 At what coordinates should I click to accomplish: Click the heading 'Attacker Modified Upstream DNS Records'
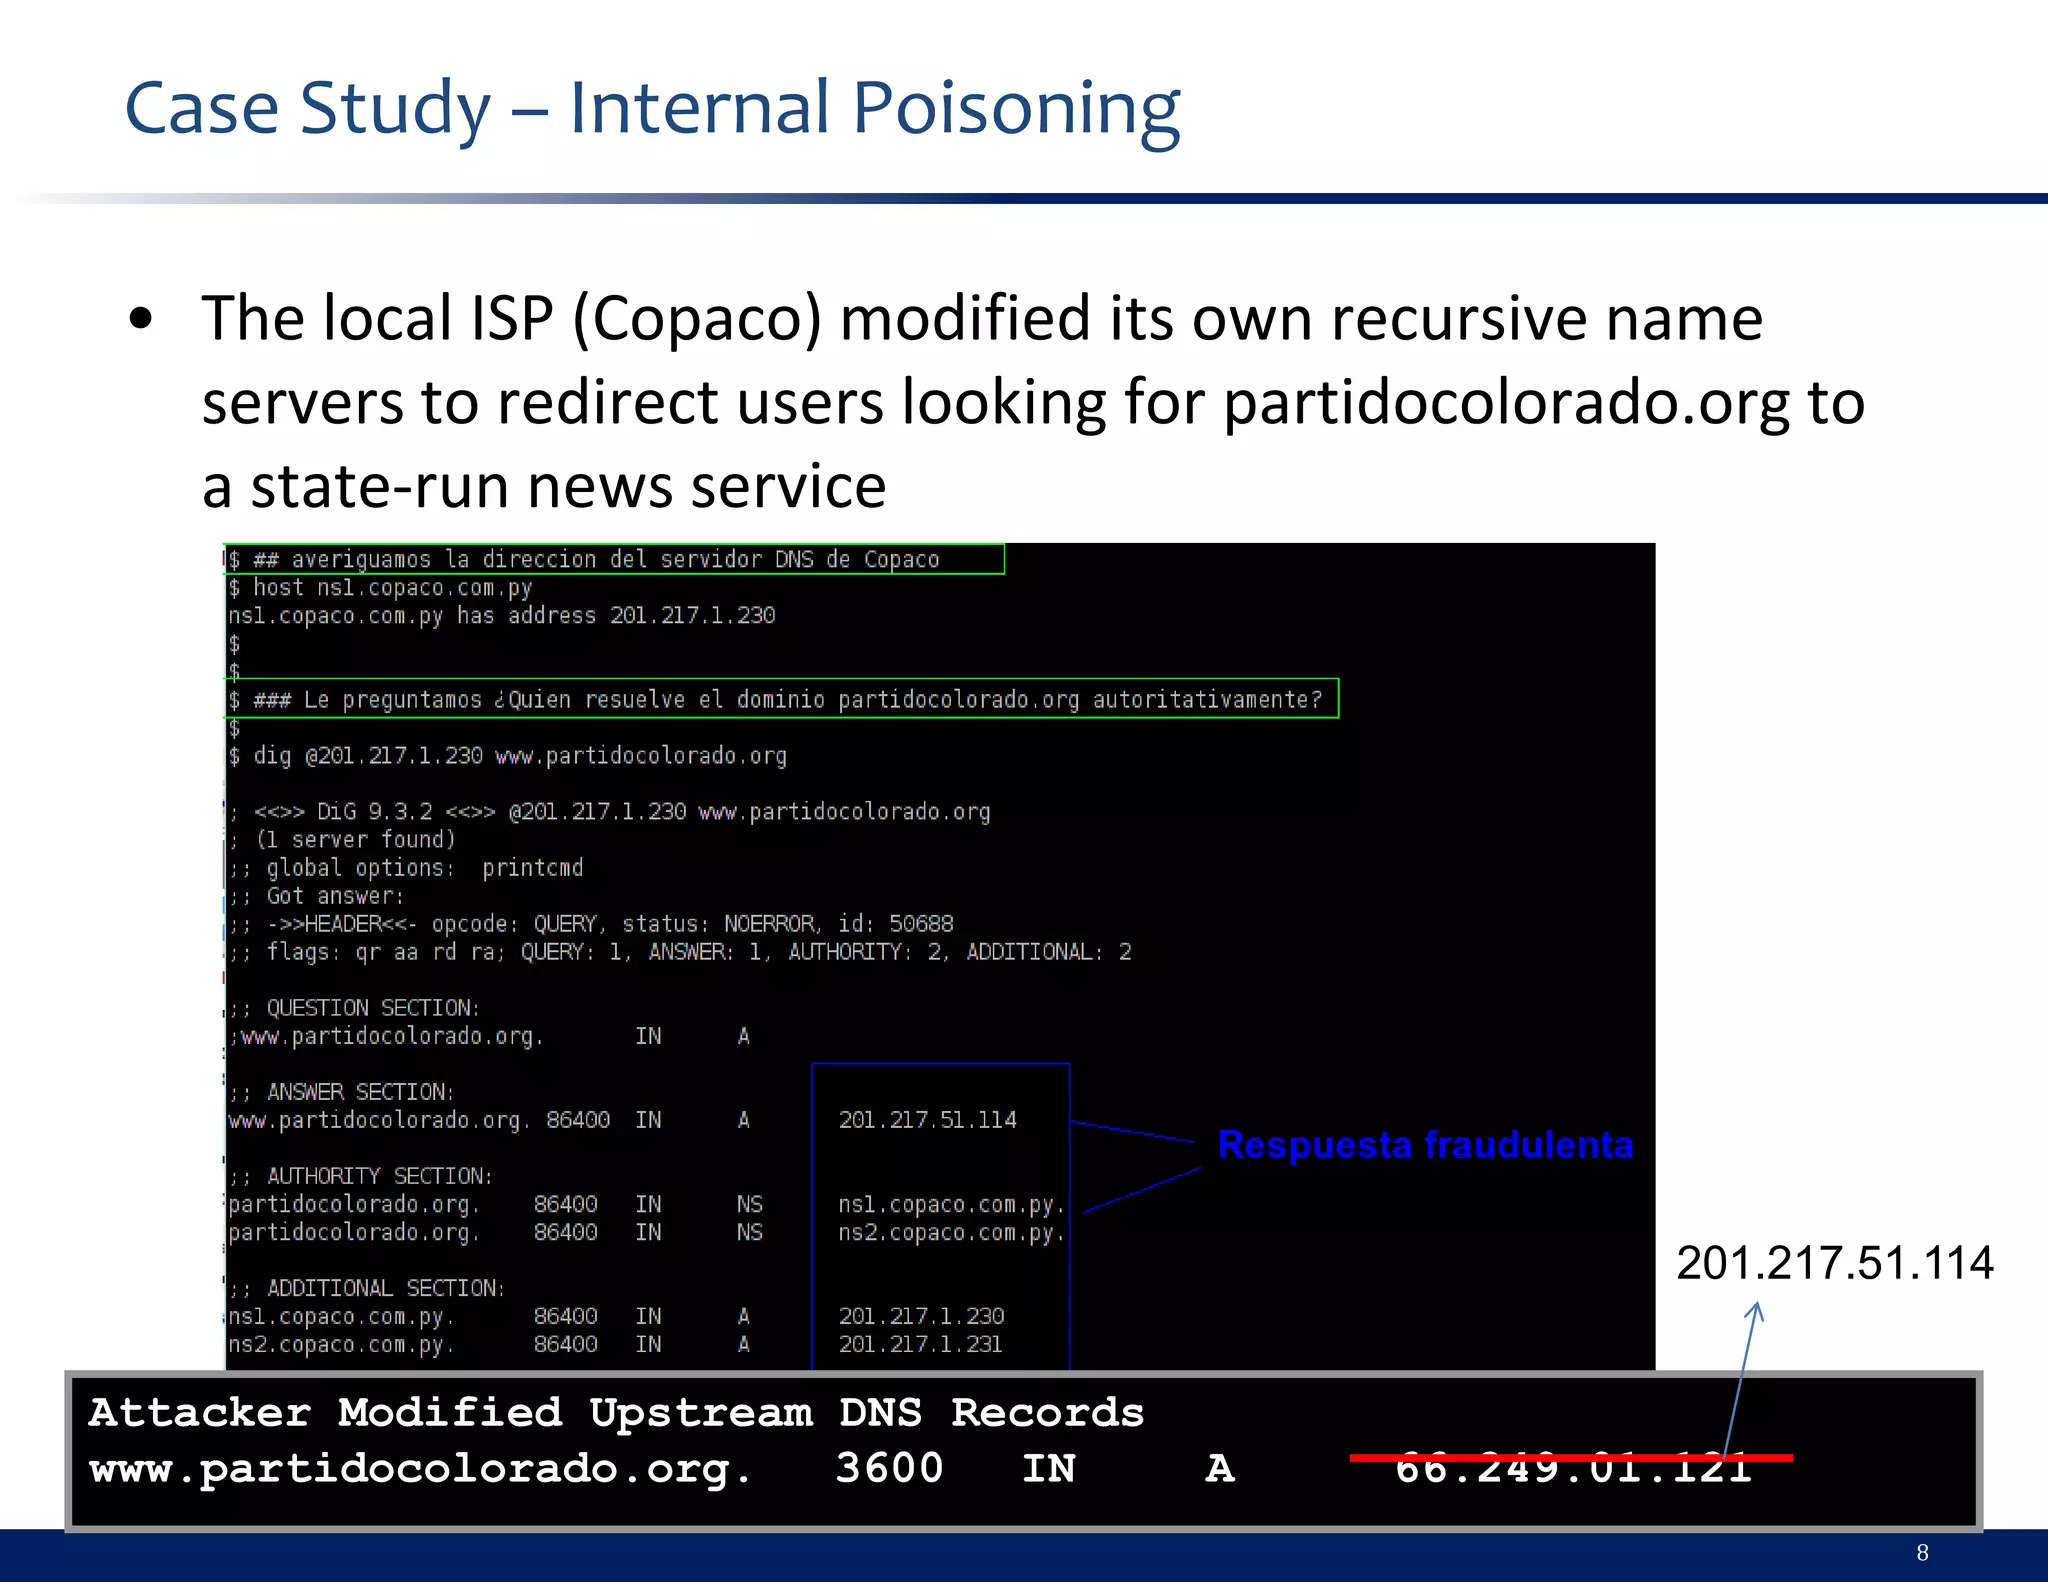(616, 1413)
